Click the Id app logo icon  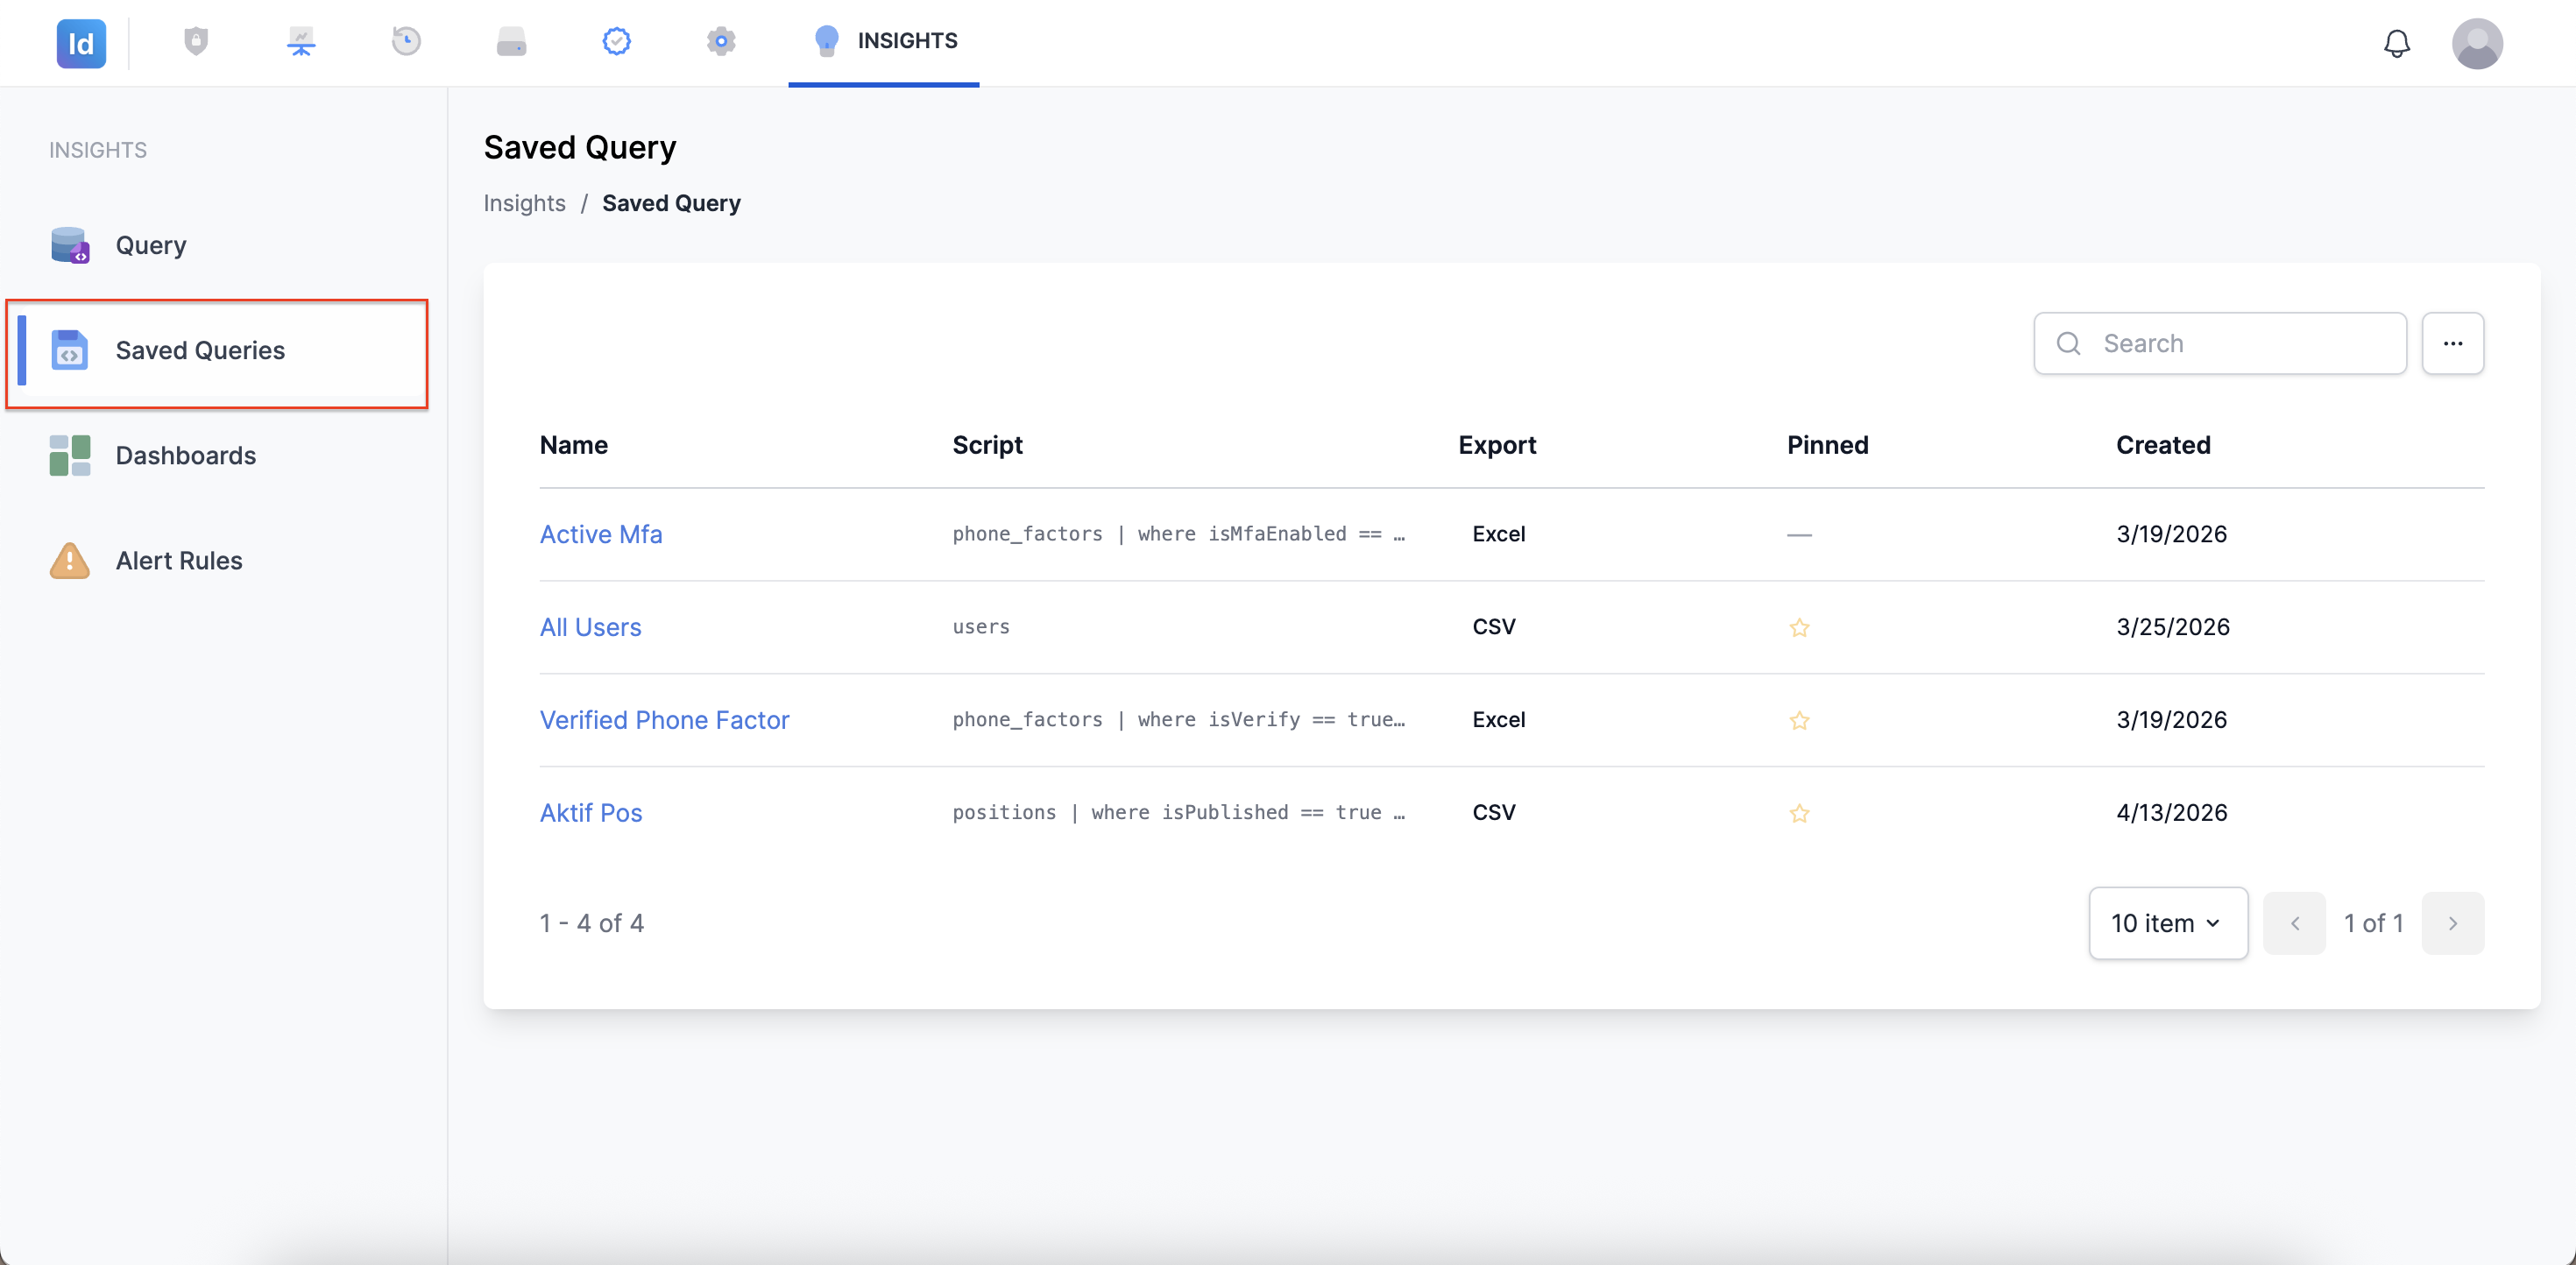[81, 43]
